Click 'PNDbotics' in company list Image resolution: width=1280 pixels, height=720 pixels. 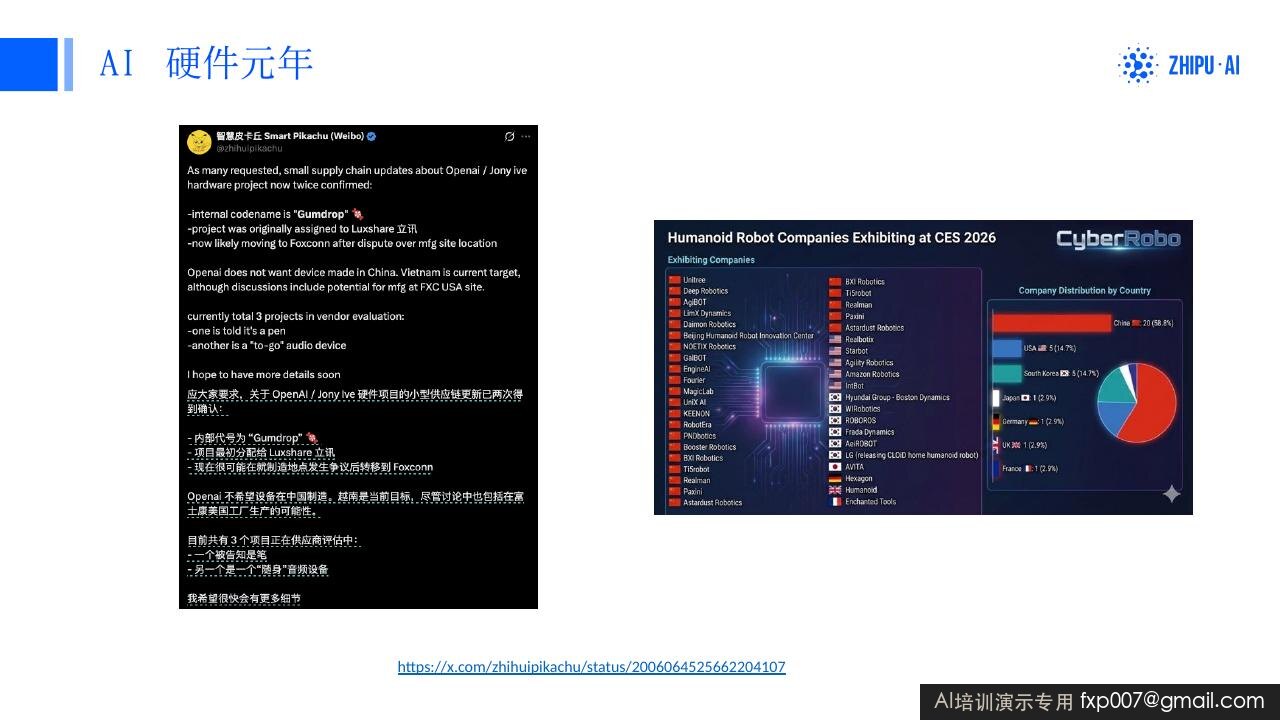(x=700, y=436)
